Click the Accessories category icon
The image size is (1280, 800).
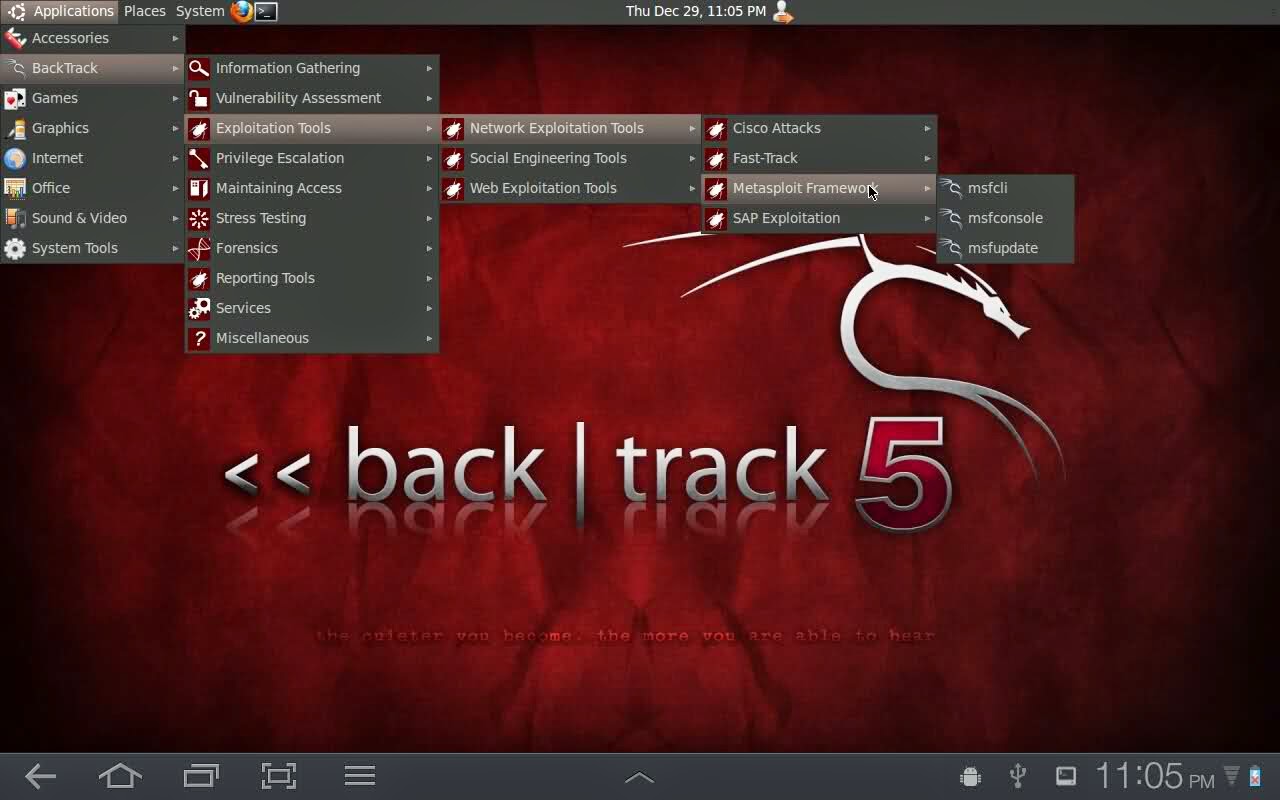click(x=15, y=38)
